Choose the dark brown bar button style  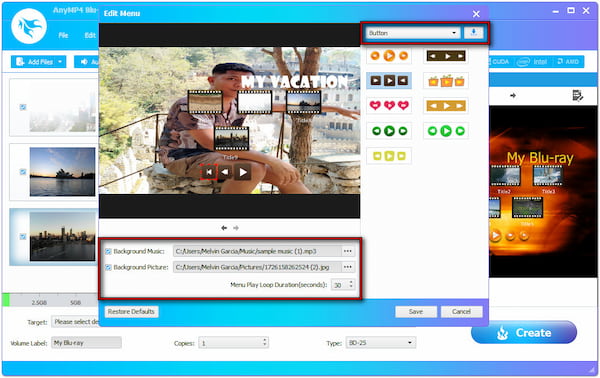[x=446, y=56]
